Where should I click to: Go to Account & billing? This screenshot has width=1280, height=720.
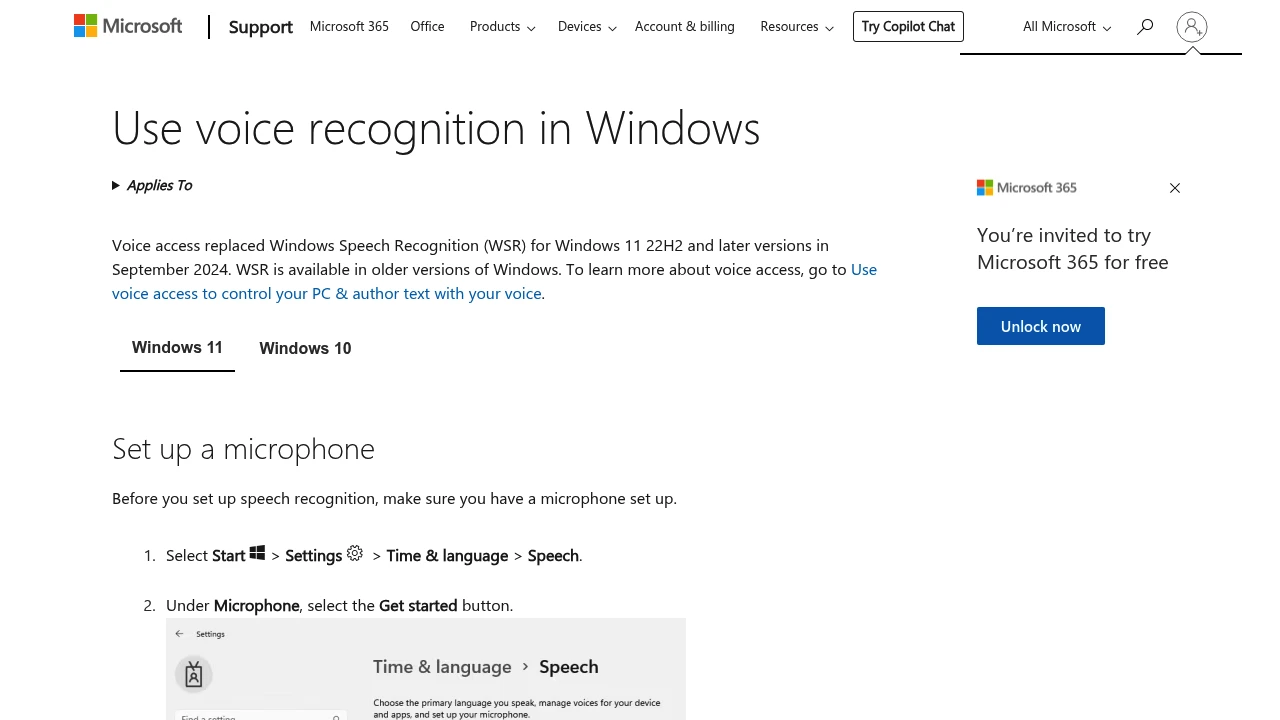[685, 27]
